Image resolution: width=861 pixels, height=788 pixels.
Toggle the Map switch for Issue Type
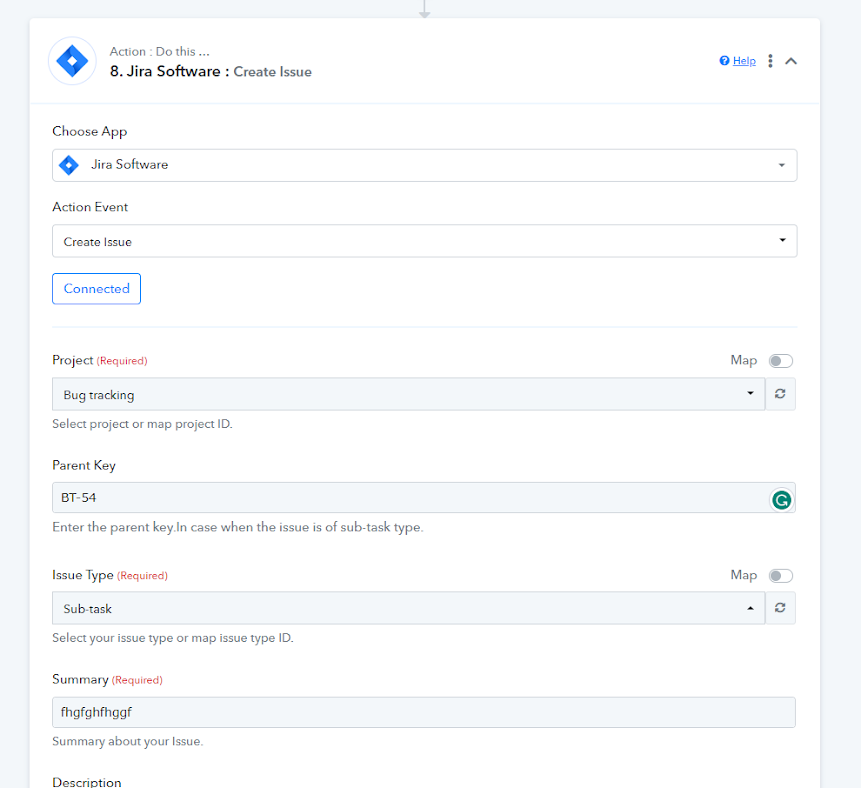780,575
